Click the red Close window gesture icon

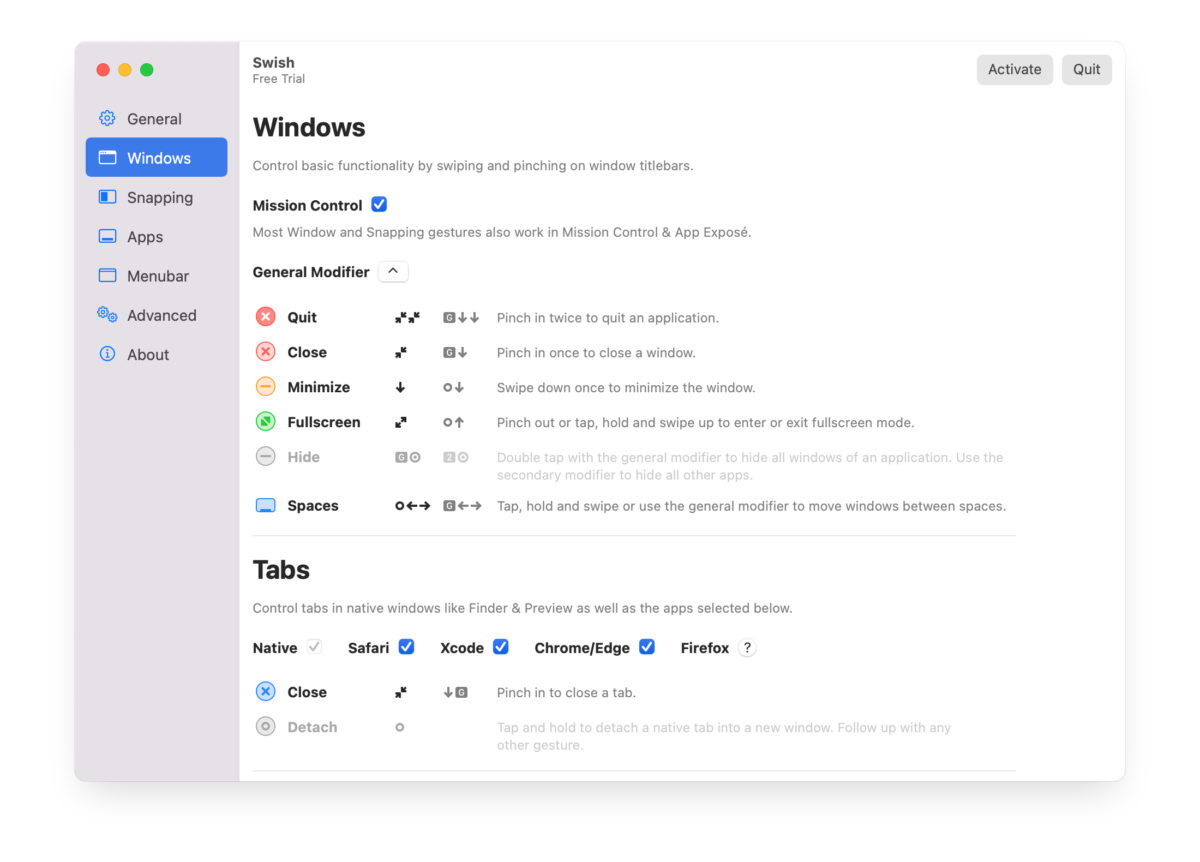pos(265,352)
